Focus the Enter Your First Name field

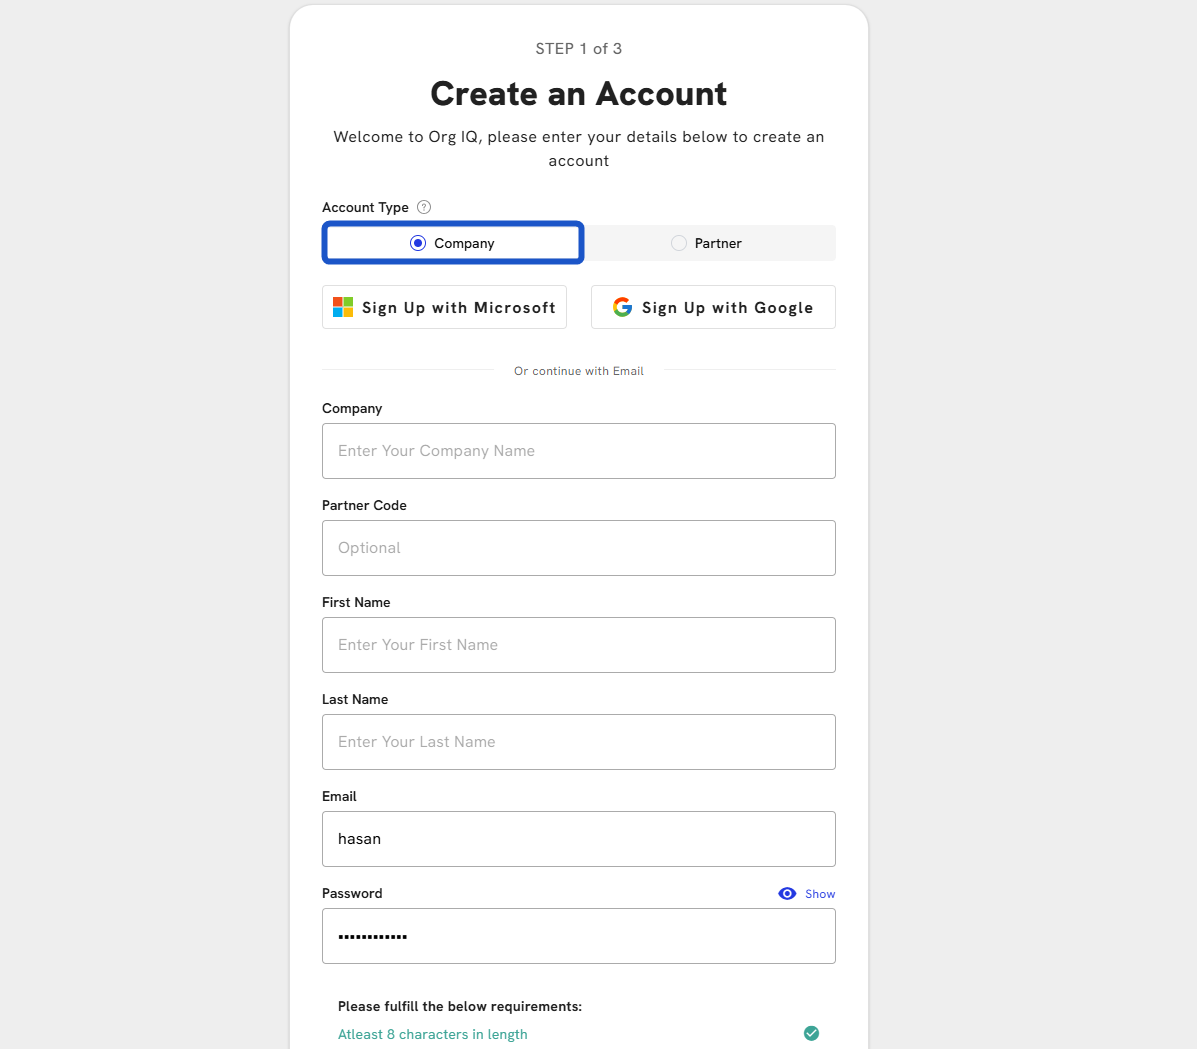click(x=578, y=645)
